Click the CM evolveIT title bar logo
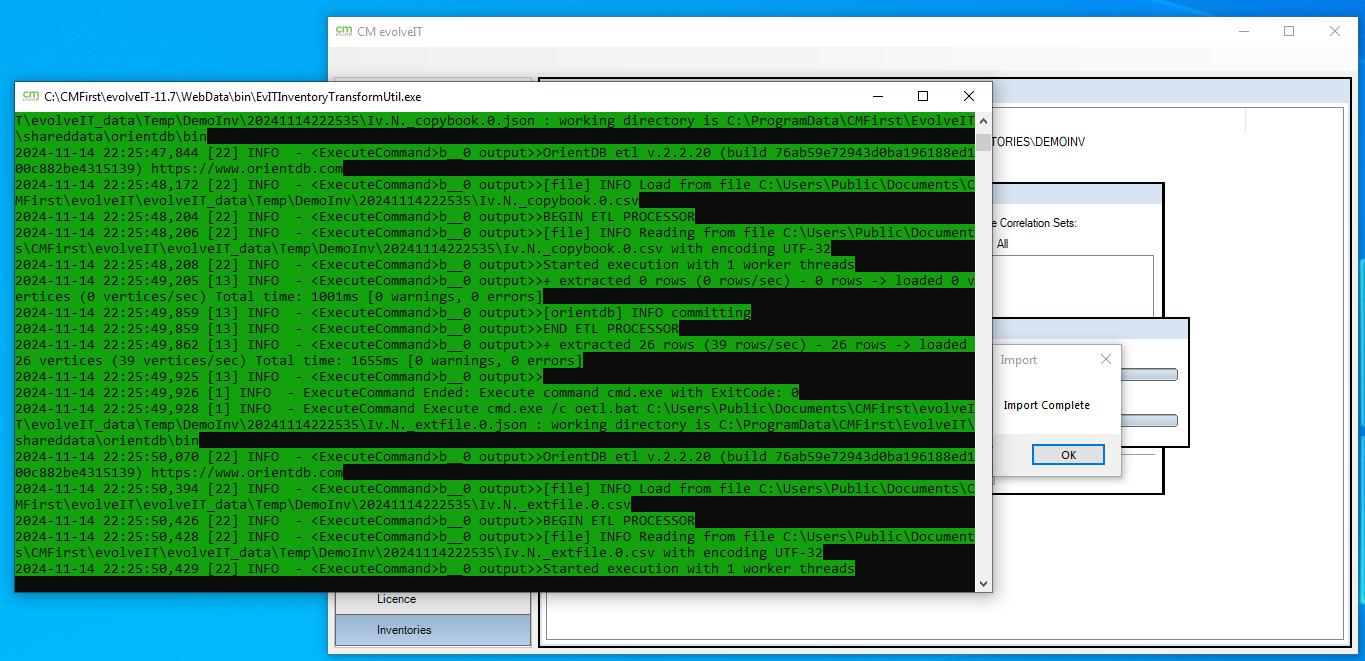 point(343,32)
